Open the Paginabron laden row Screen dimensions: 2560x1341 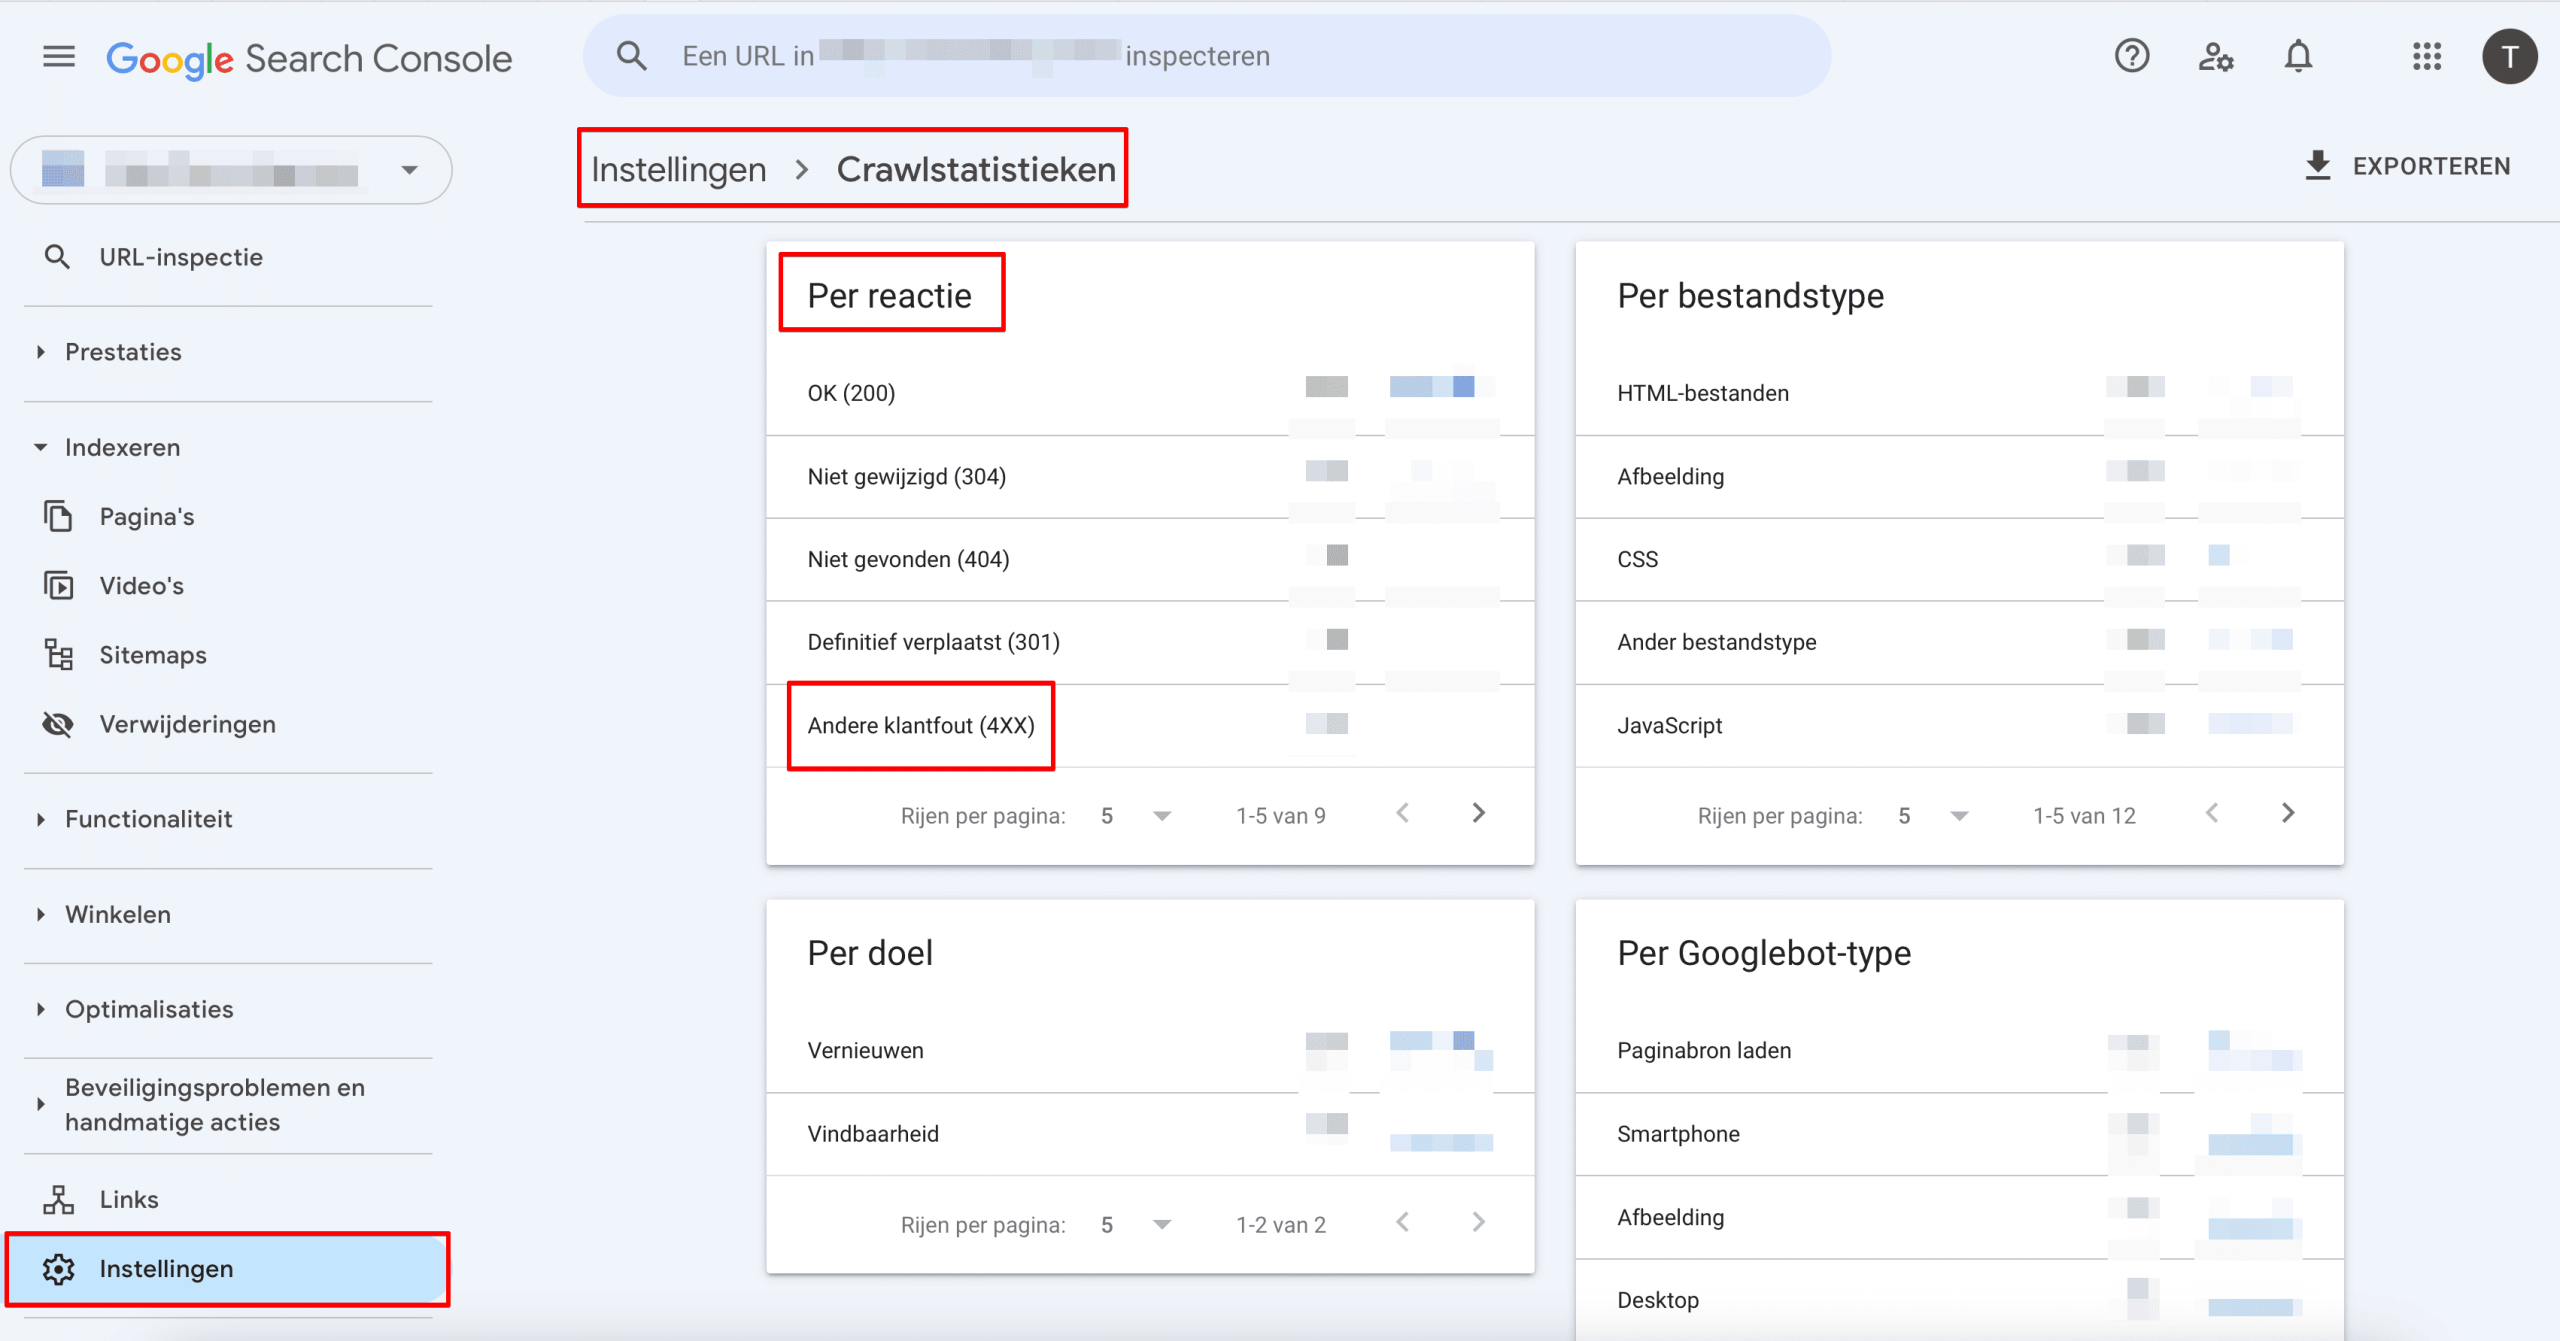click(x=1959, y=1050)
